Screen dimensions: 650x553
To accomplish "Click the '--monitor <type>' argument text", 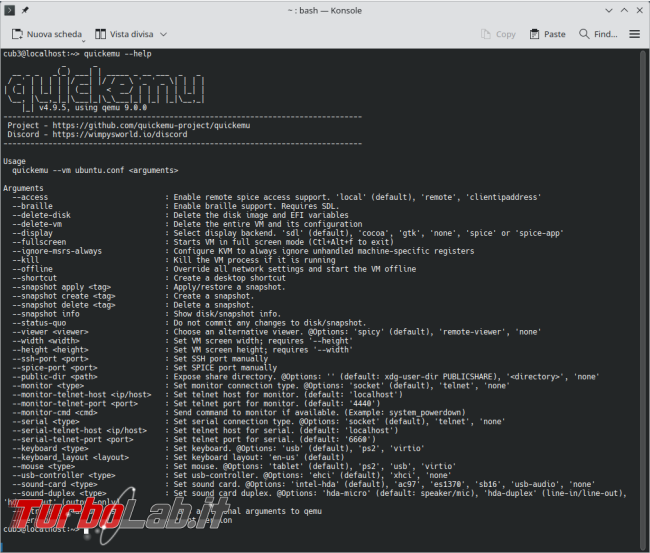I will [x=48, y=386].
